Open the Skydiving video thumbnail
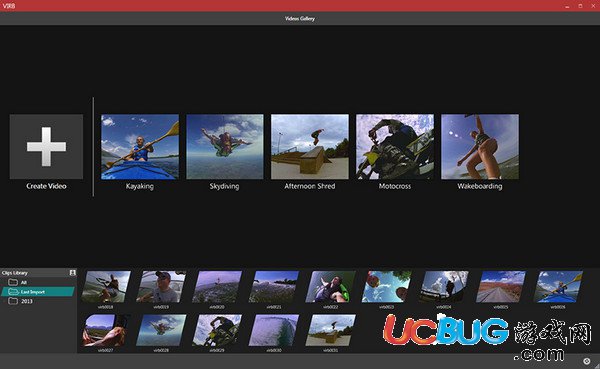The image size is (600, 369). pyautogui.click(x=225, y=147)
